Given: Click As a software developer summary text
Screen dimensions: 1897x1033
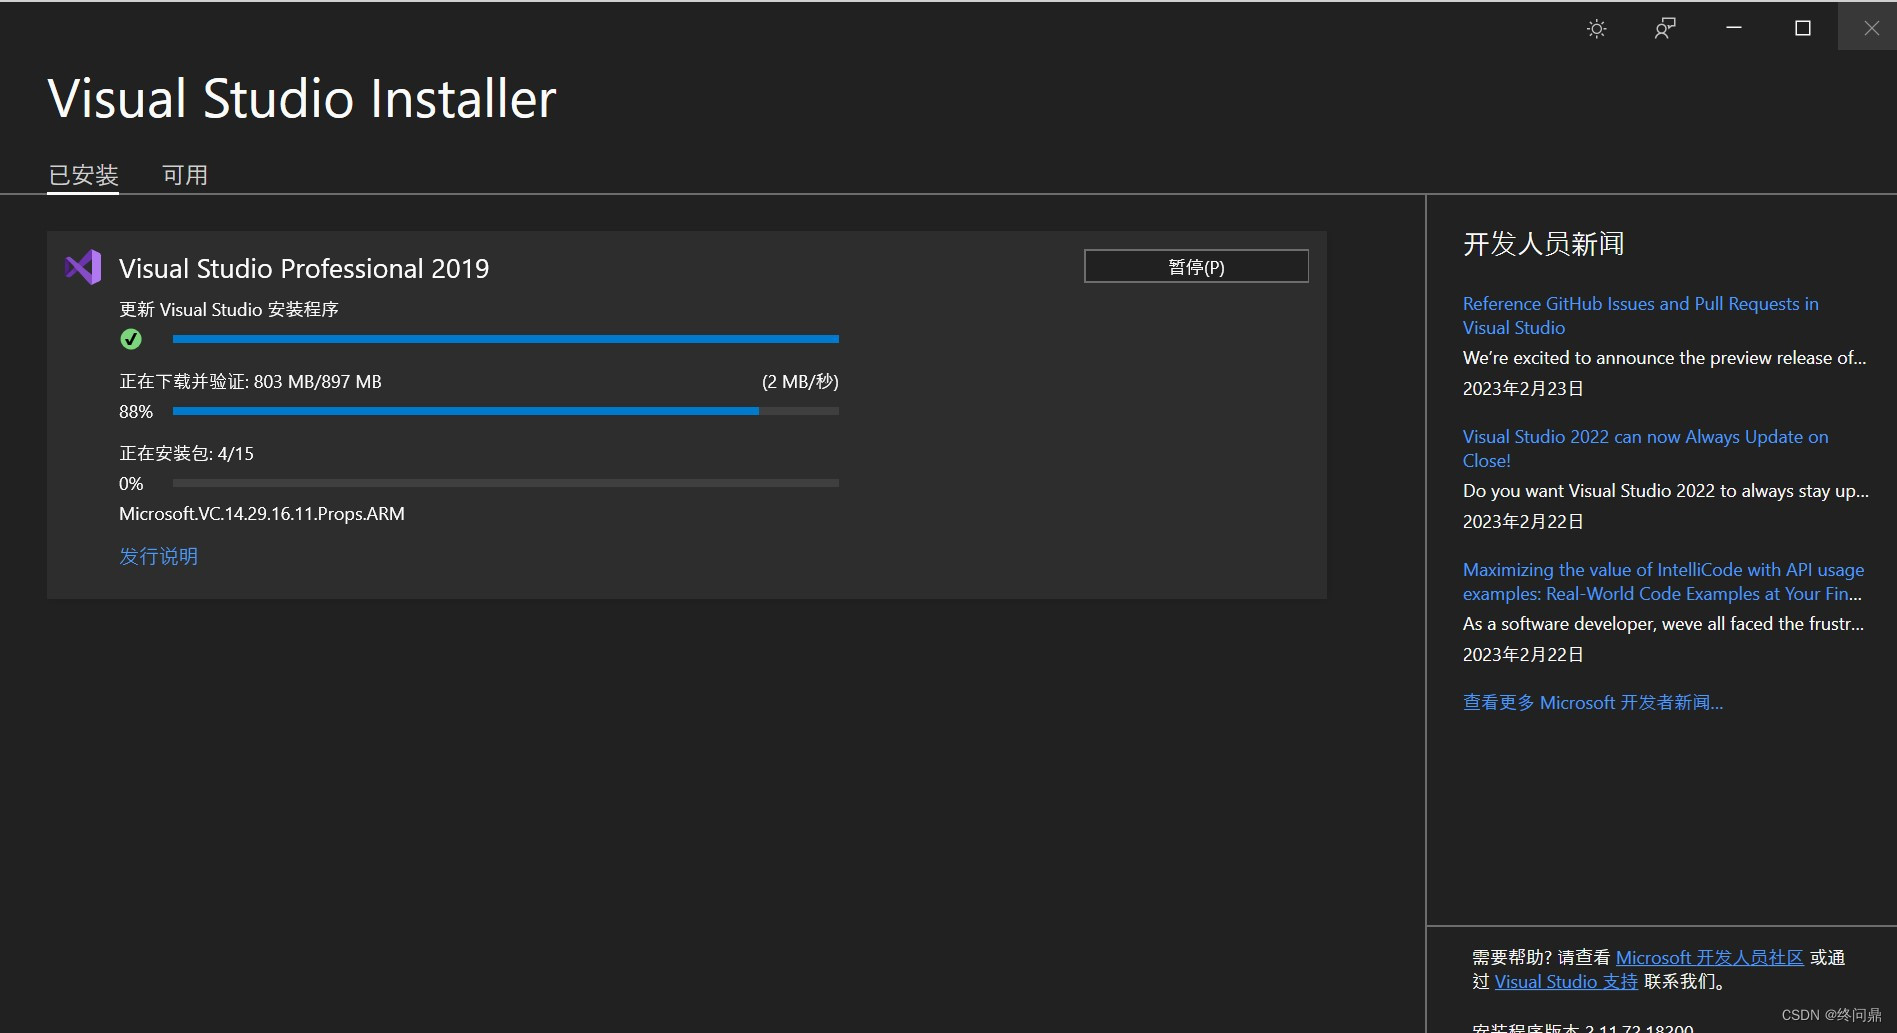Looking at the screenshot, I should [x=1663, y=623].
